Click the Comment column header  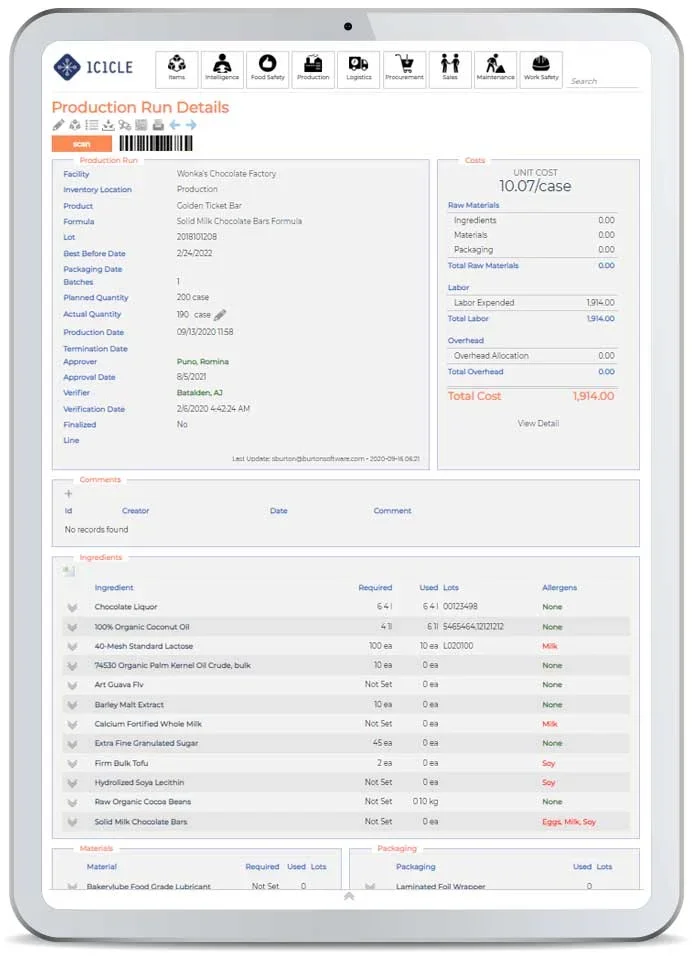click(x=392, y=511)
